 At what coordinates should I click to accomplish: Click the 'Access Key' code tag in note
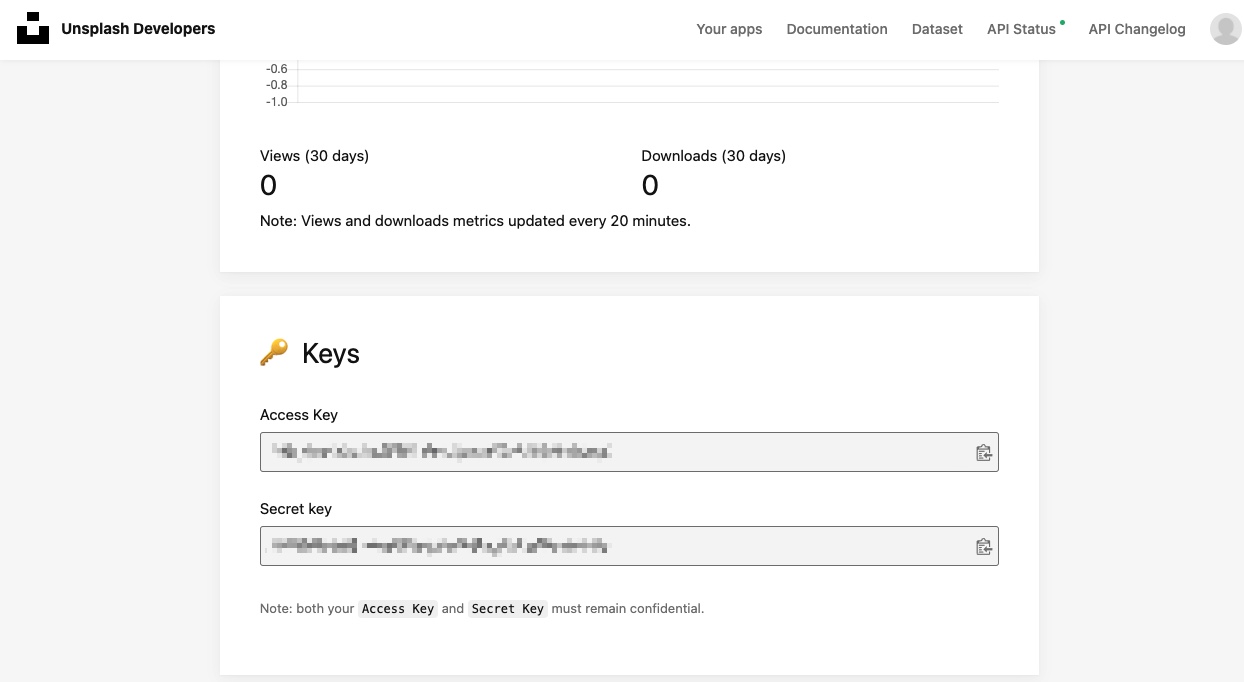coord(398,609)
